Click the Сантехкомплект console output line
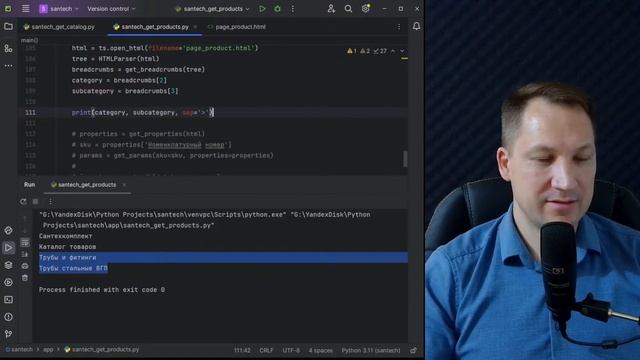The width and height of the screenshot is (640, 360). pos(66,236)
